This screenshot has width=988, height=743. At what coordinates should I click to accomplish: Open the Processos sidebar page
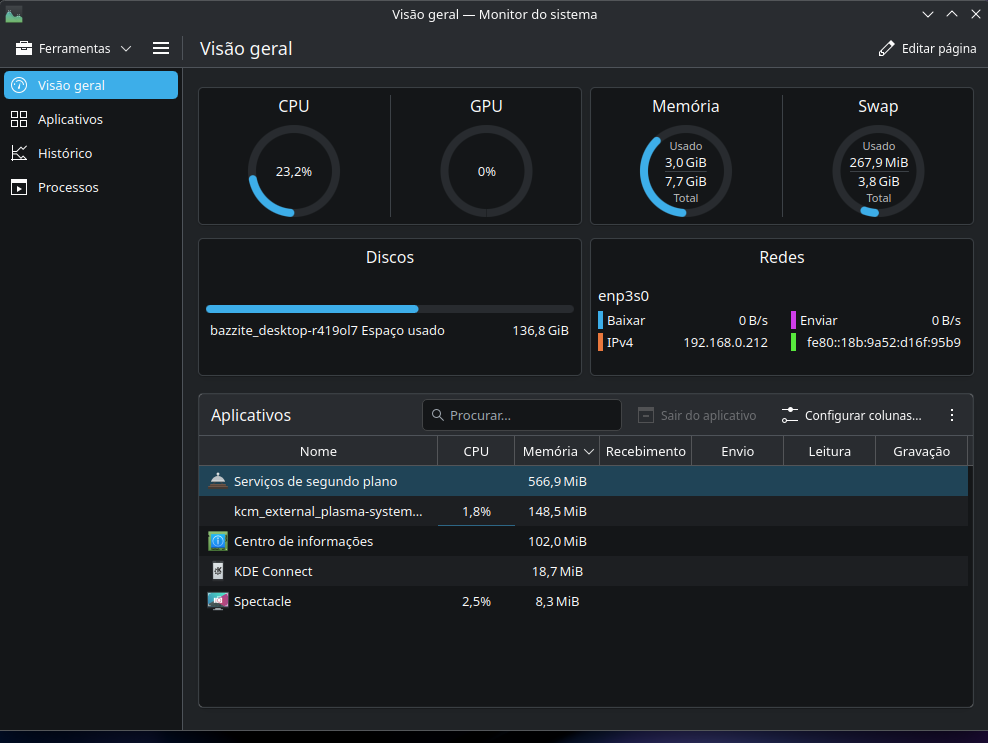point(91,187)
